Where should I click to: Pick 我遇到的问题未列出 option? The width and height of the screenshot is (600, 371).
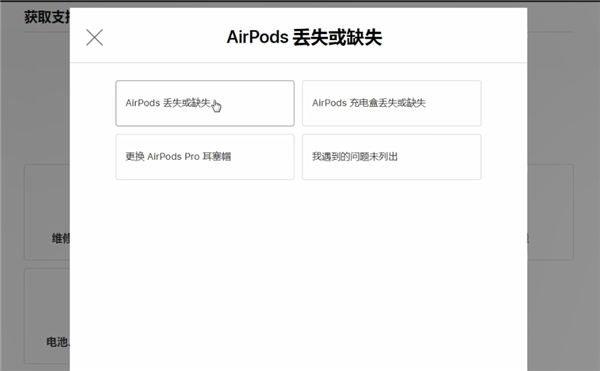tap(391, 157)
